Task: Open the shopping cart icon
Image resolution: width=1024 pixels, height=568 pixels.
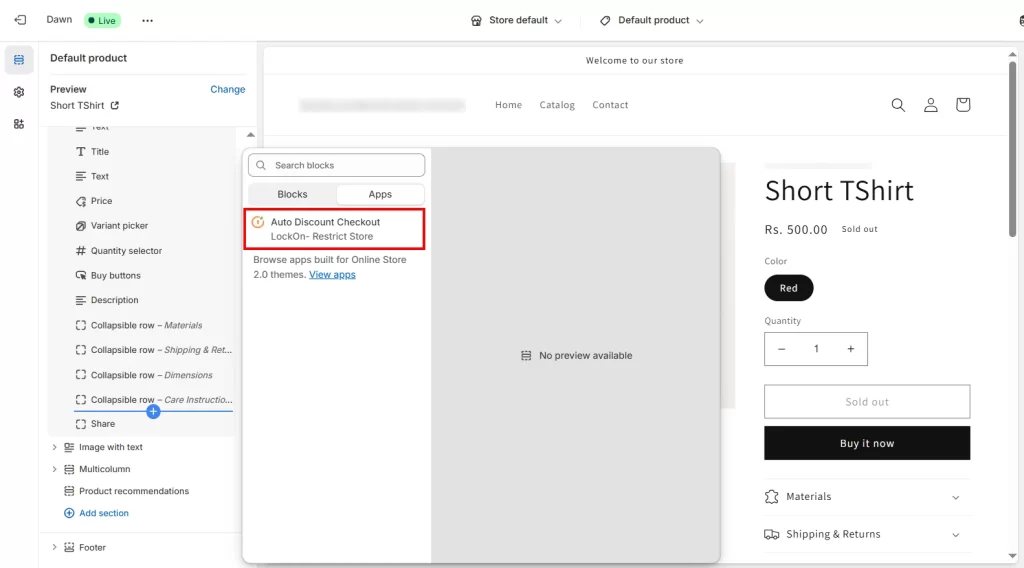Action: (963, 105)
